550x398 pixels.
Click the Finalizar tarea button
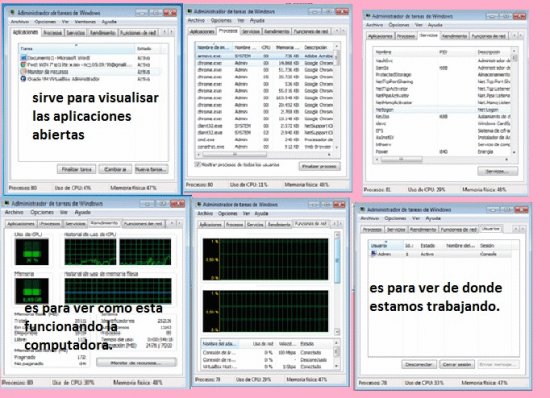click(x=76, y=169)
